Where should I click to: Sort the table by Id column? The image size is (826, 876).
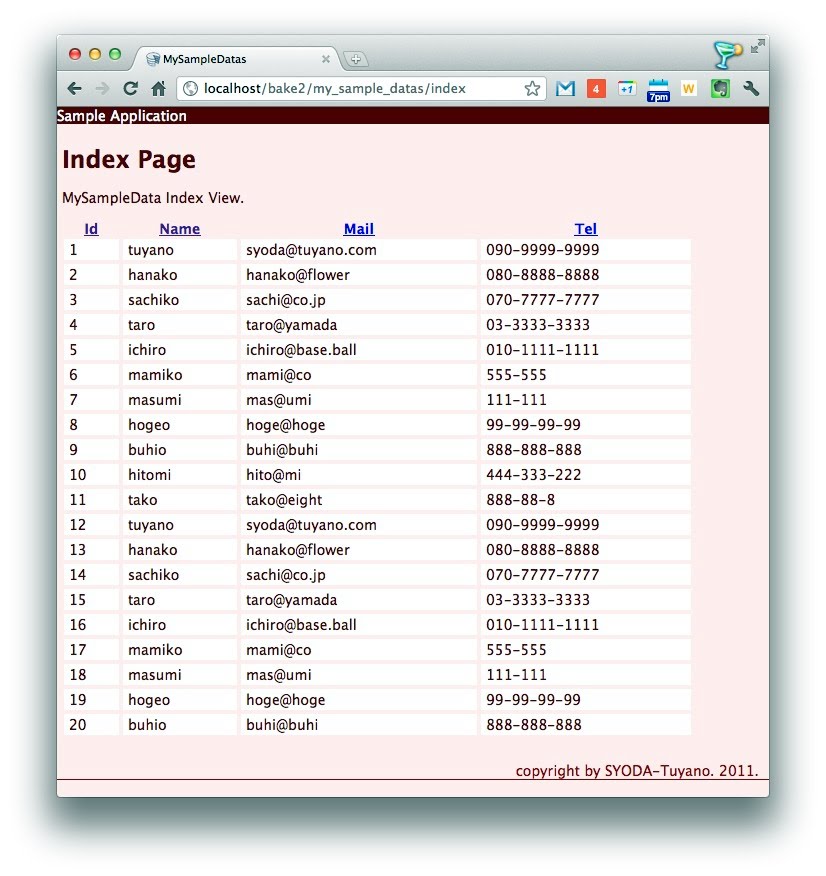point(92,229)
